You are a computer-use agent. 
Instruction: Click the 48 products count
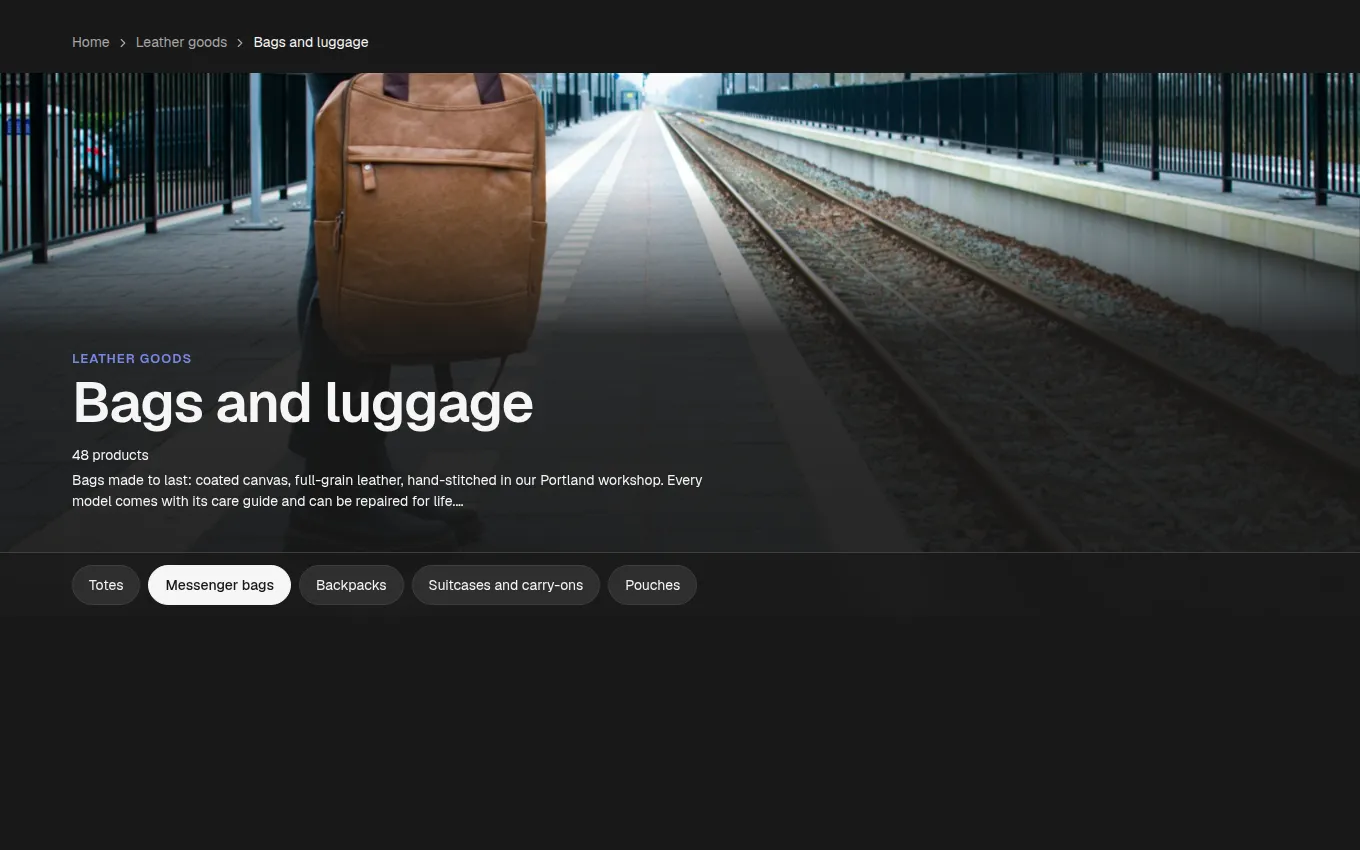110,455
